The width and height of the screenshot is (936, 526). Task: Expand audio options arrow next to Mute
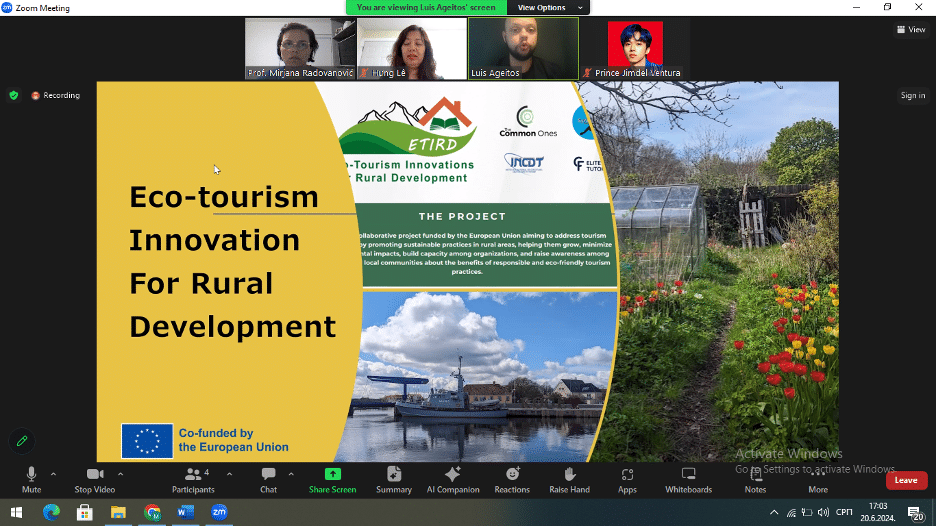tap(54, 474)
